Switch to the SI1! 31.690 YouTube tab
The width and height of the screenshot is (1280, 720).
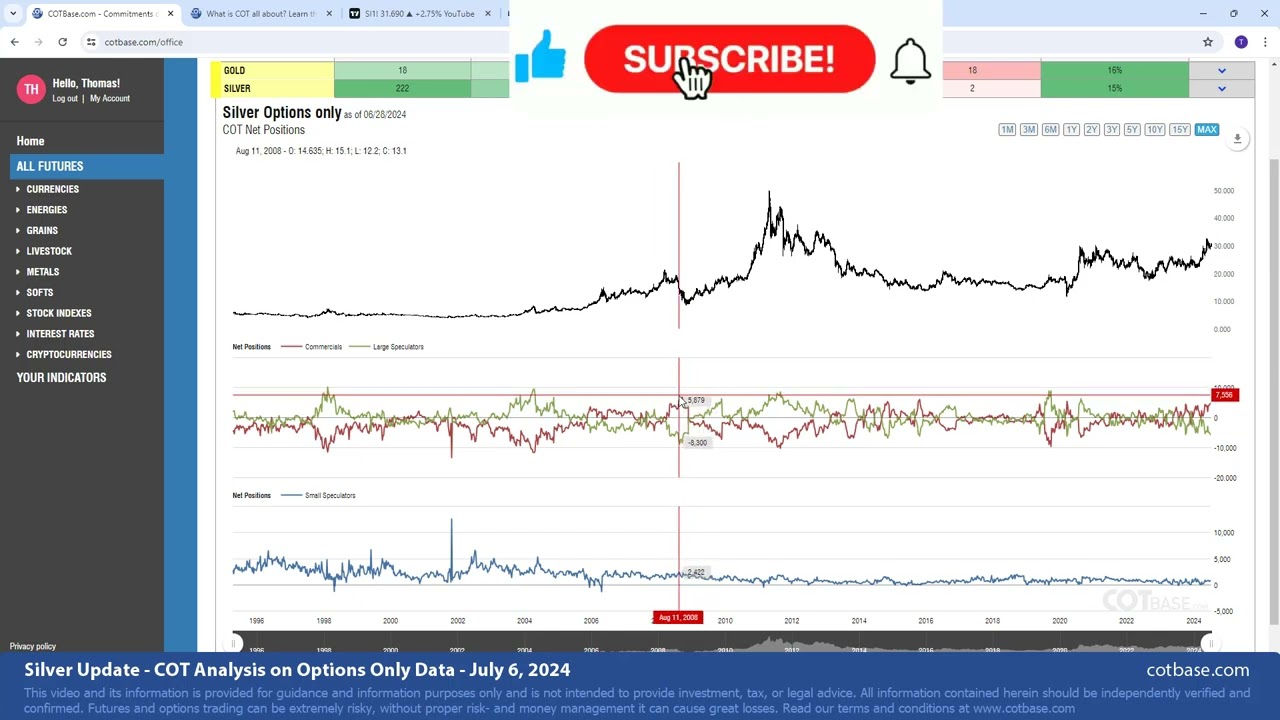point(420,14)
